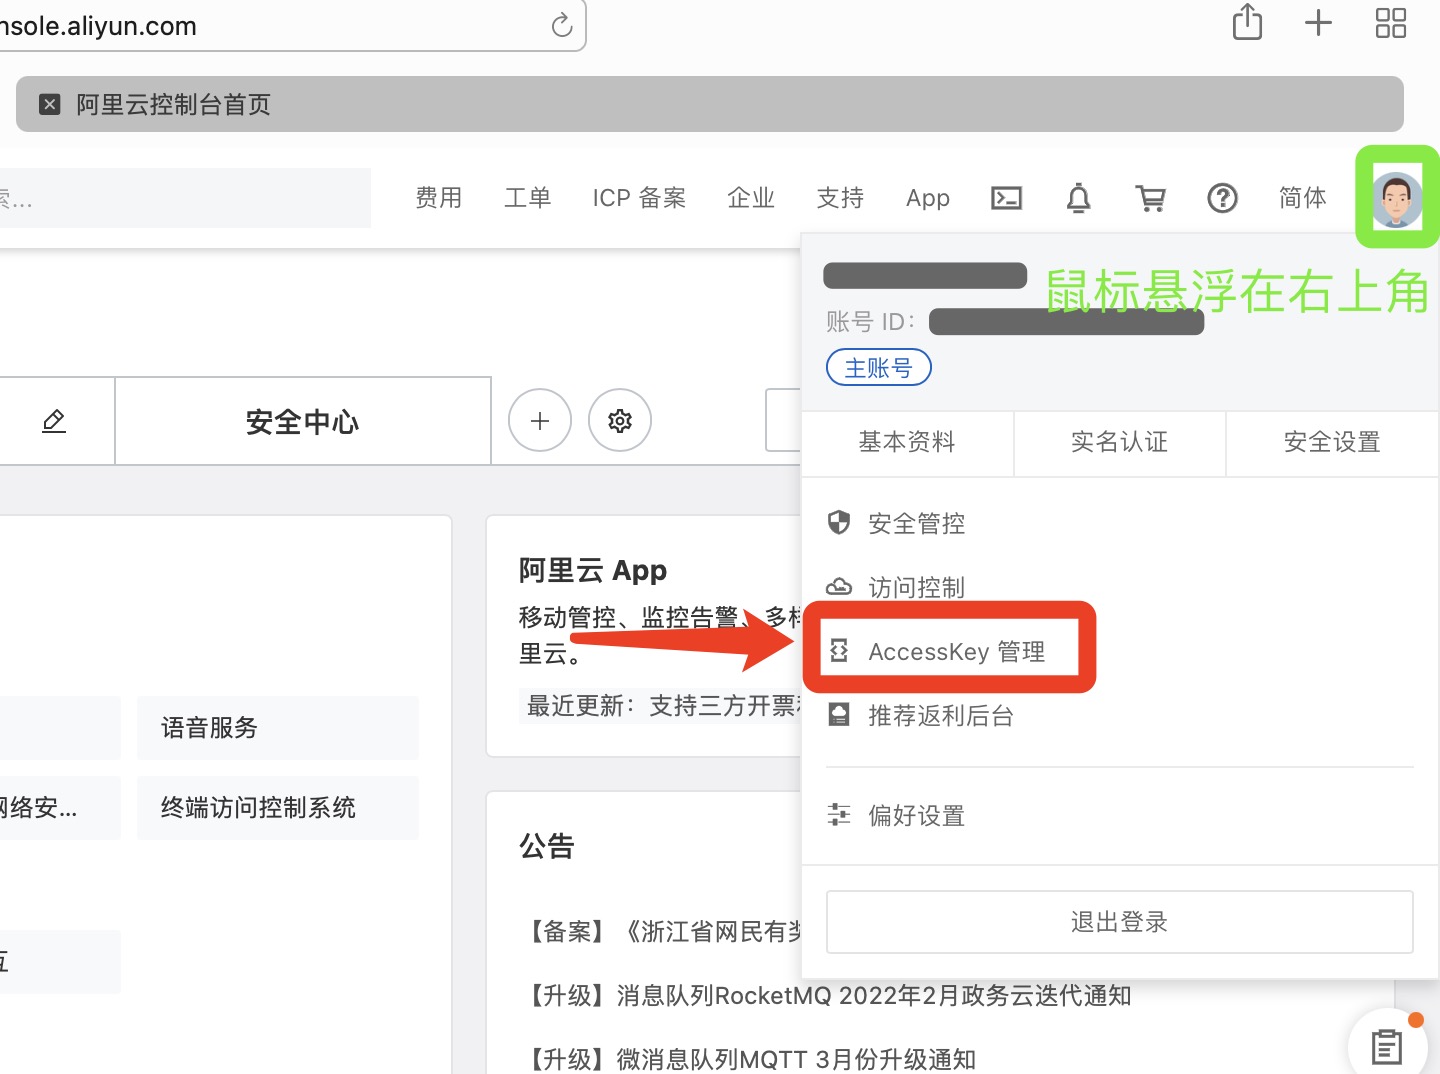Open the 工单 menu
This screenshot has height=1074, width=1440.
[x=528, y=198]
